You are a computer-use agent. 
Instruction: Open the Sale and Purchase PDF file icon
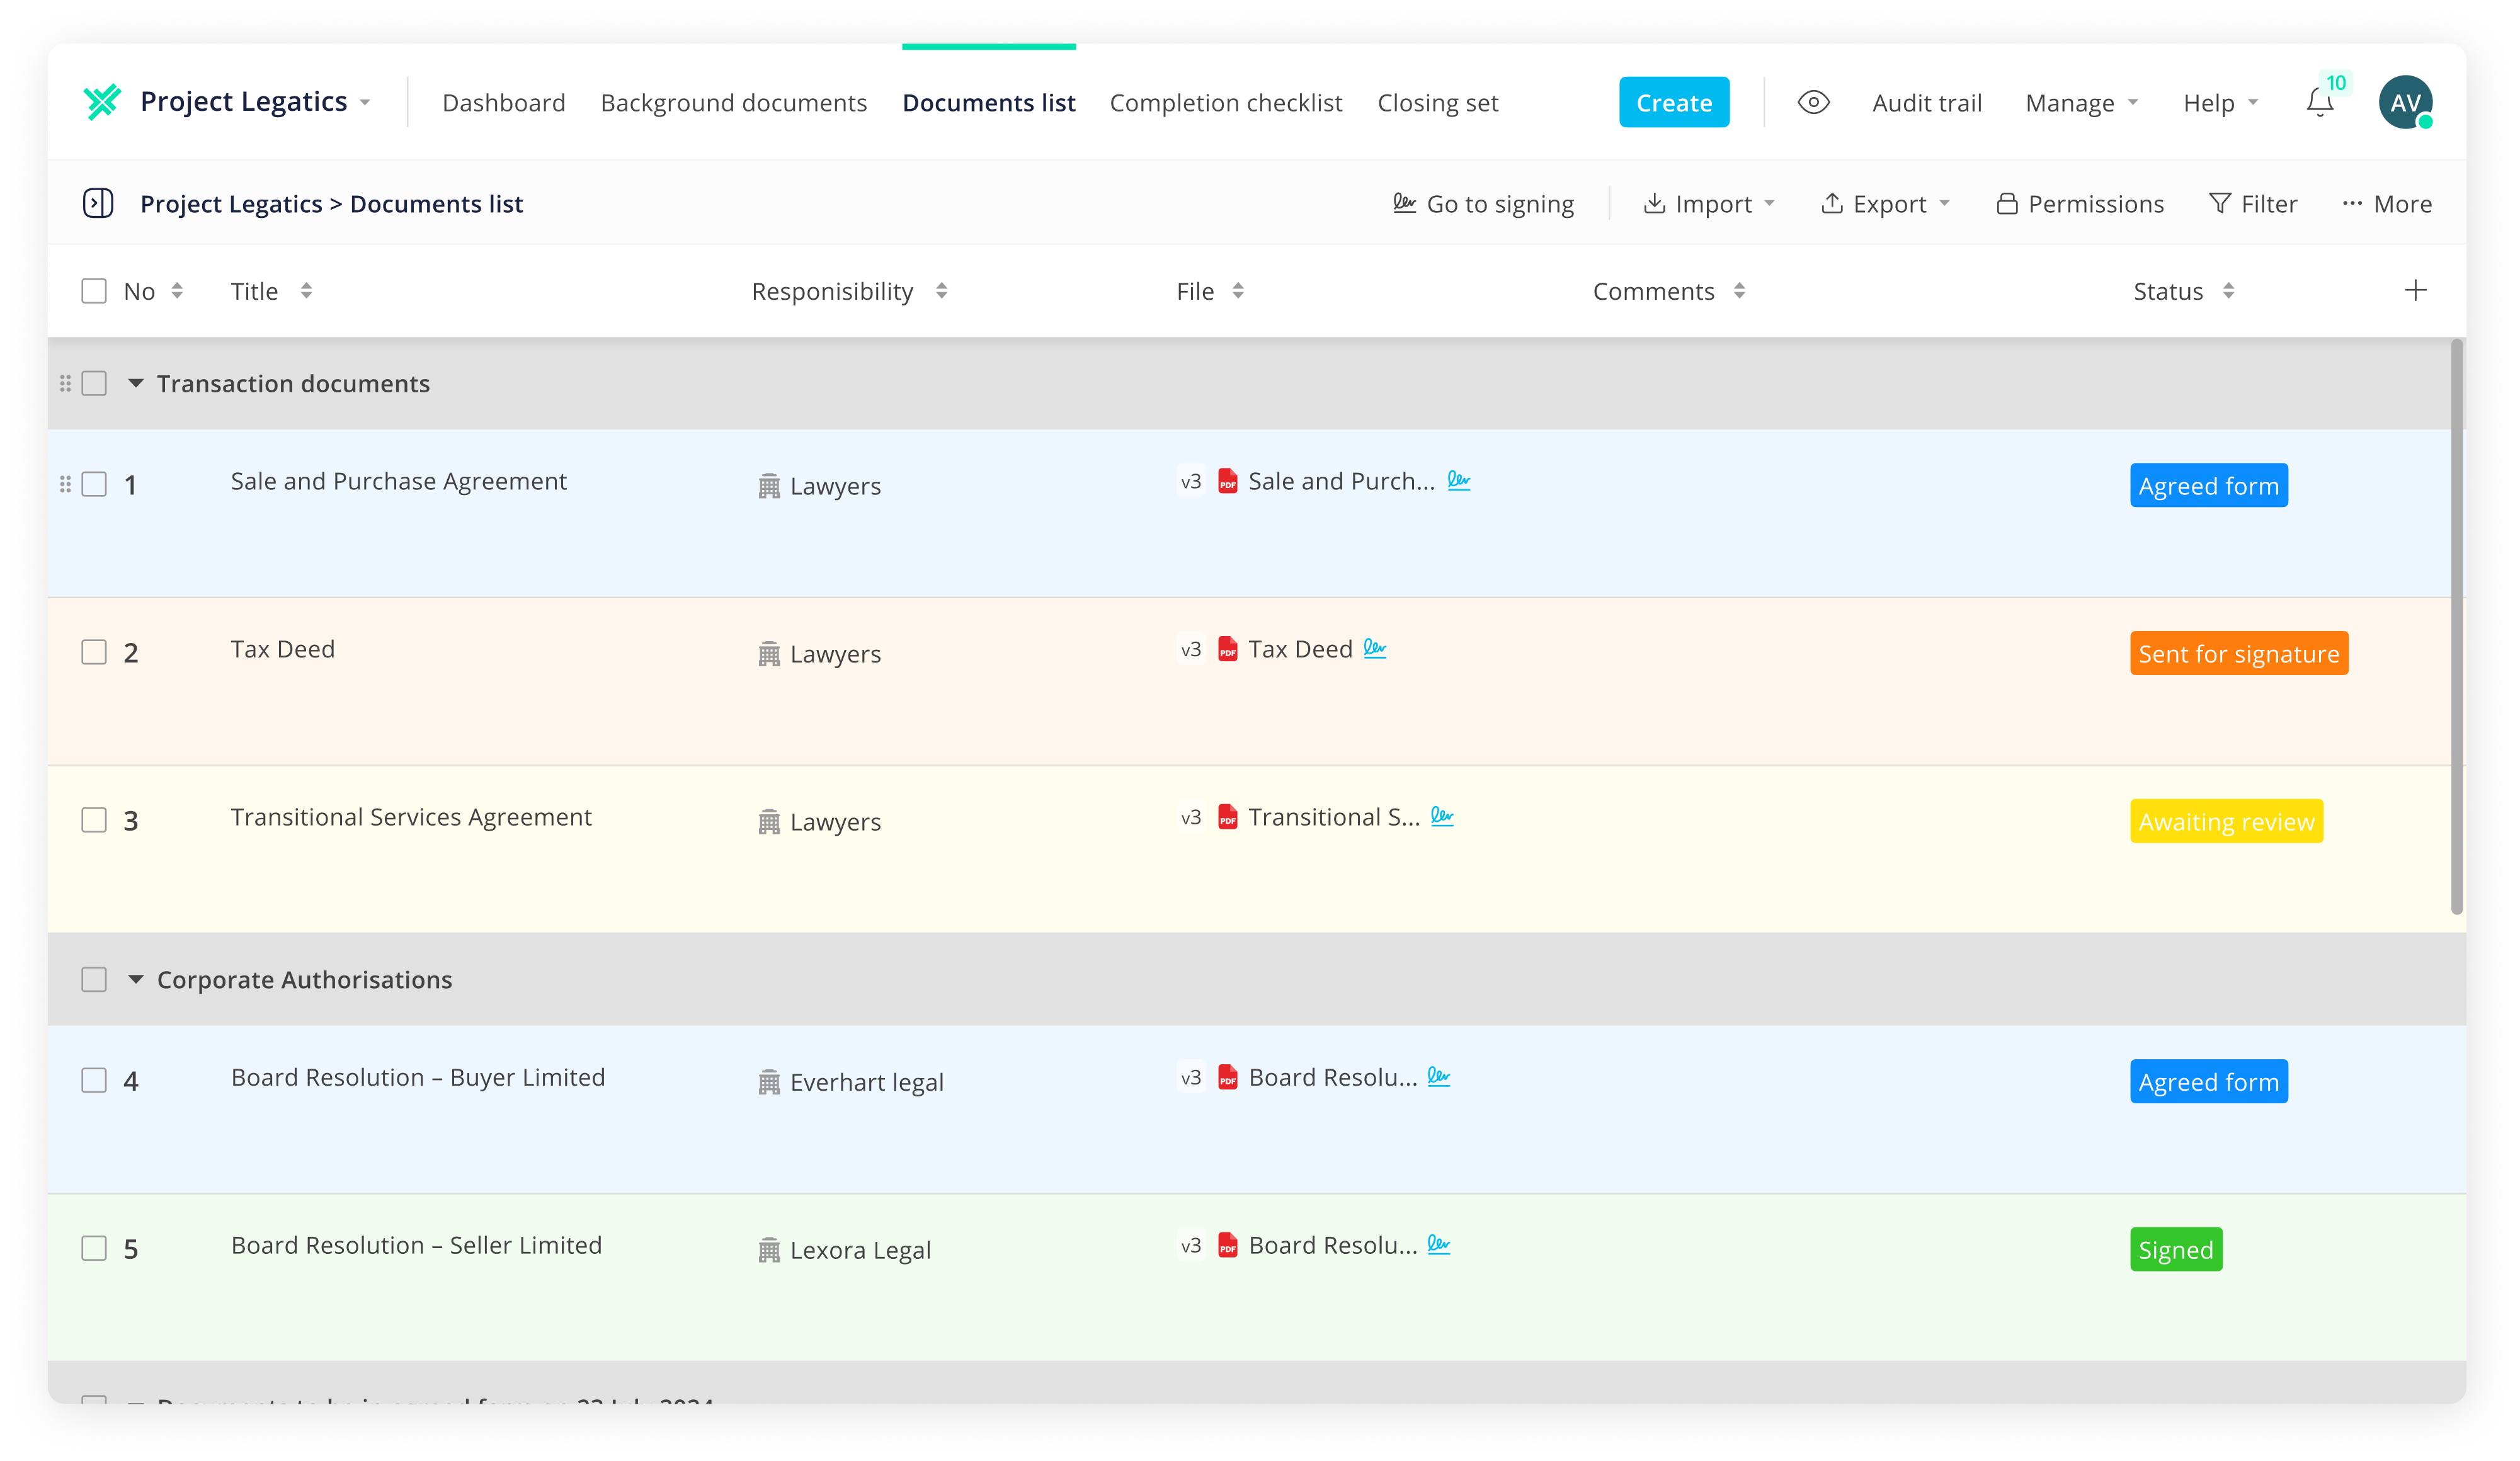click(x=1227, y=482)
